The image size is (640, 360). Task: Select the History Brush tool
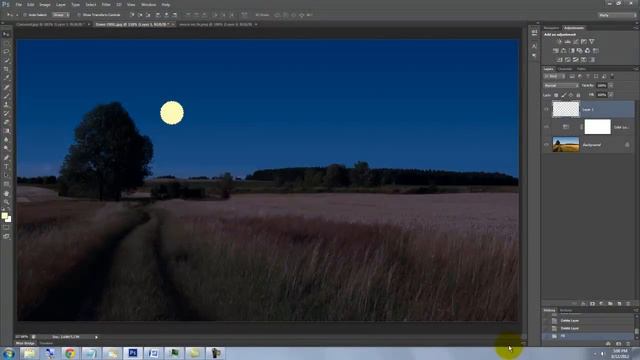point(6,113)
